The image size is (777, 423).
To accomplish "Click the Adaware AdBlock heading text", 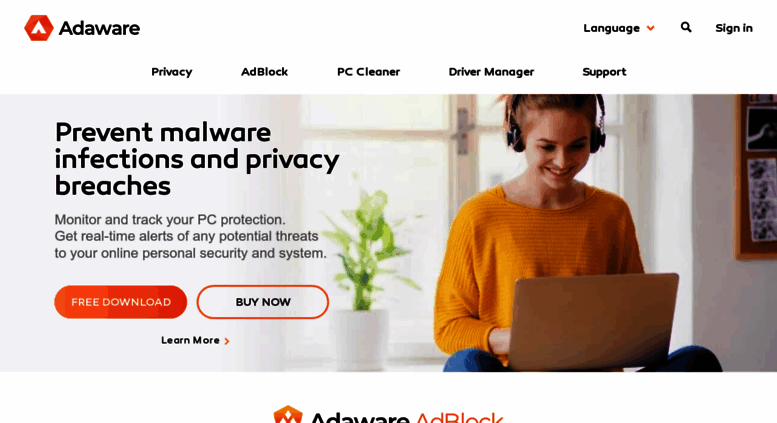I will (x=407, y=417).
